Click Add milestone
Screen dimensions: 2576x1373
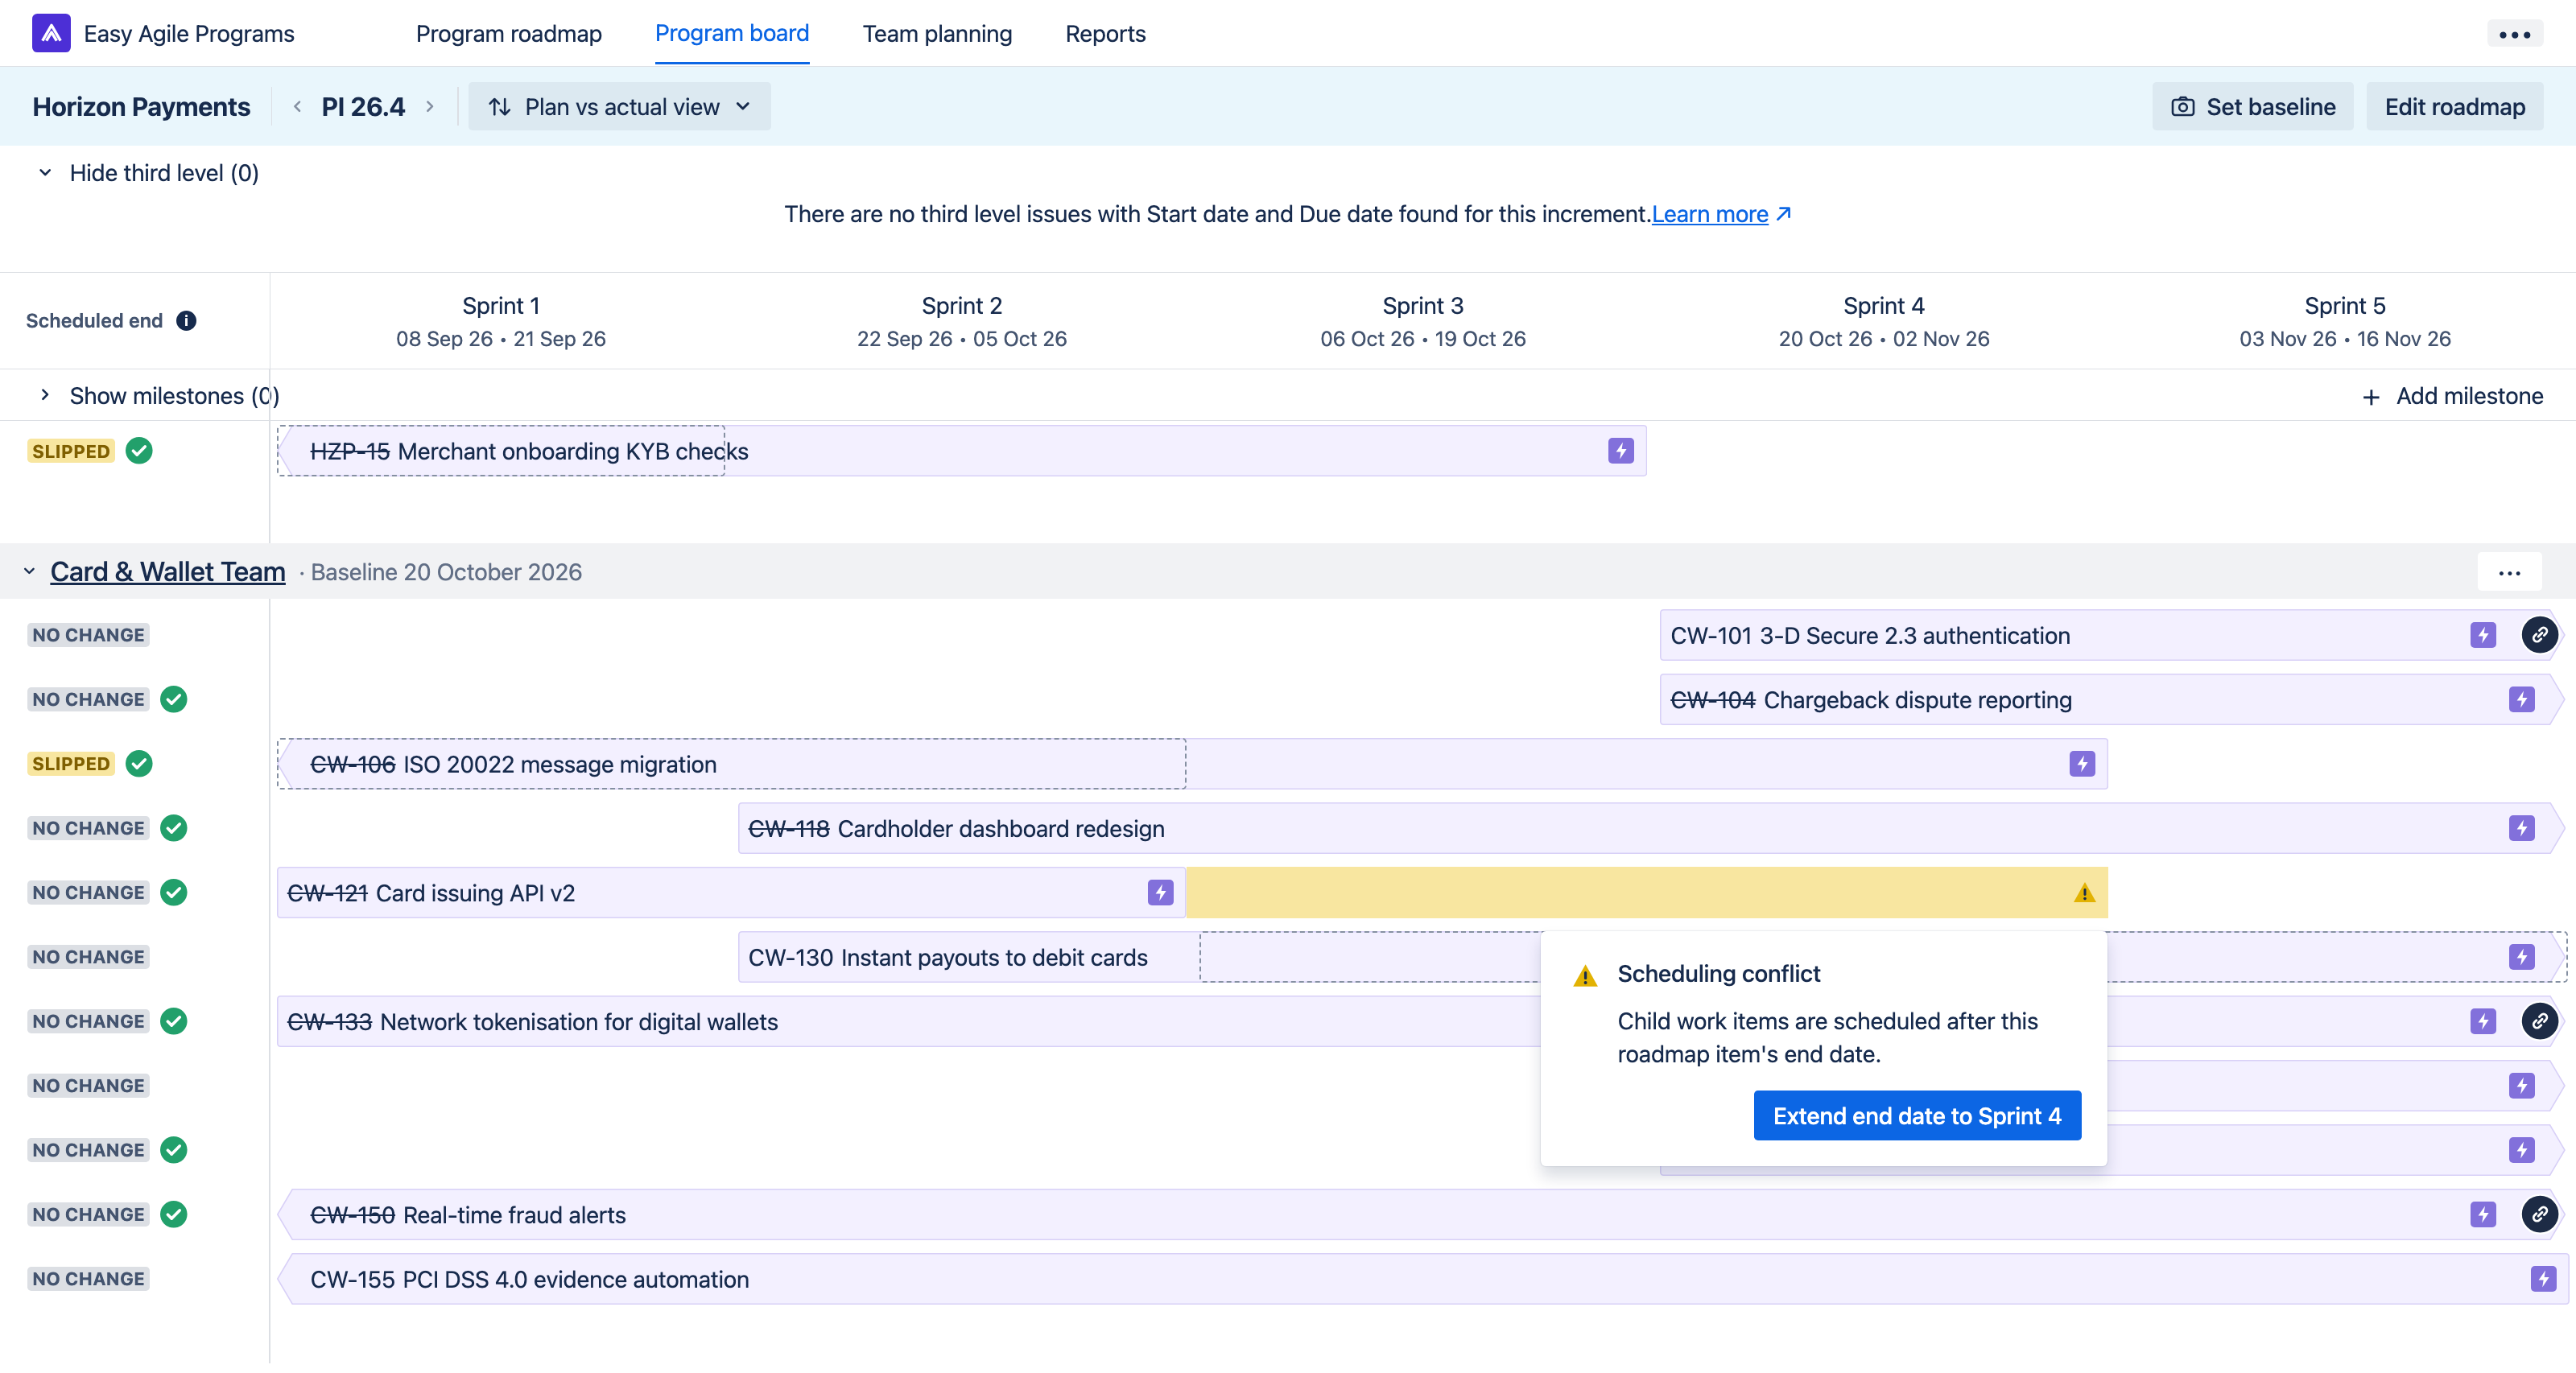pyautogui.click(x=2452, y=396)
